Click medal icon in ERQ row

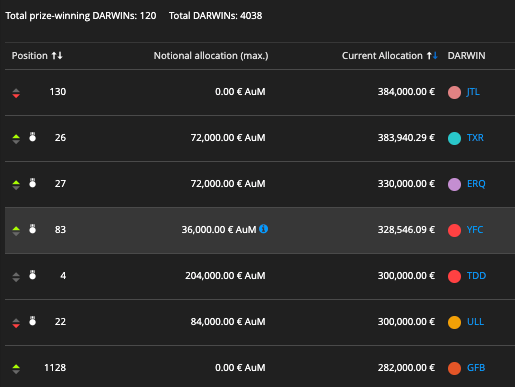tap(32, 183)
